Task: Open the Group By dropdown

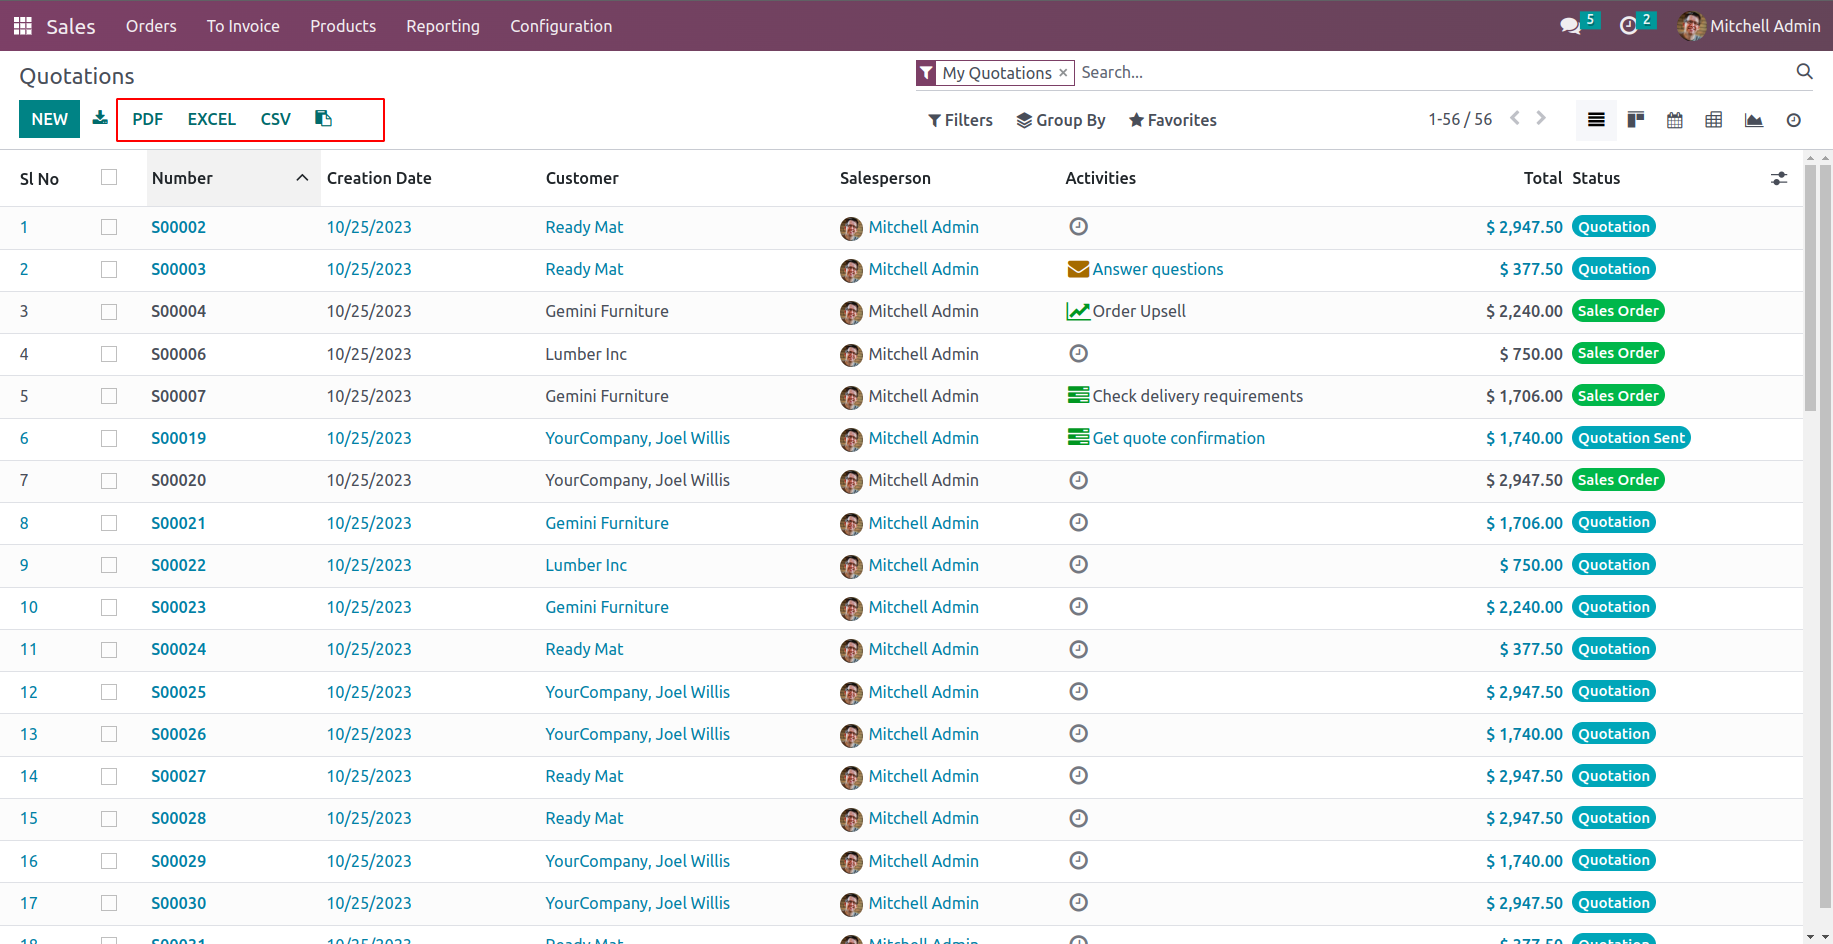Action: point(1061,120)
